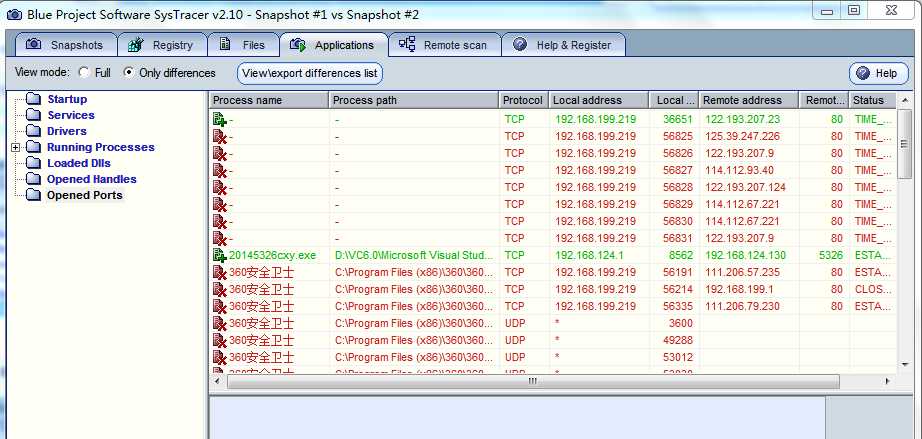
Task: Click remote address 111.206.79.230
Action: [x=743, y=306]
